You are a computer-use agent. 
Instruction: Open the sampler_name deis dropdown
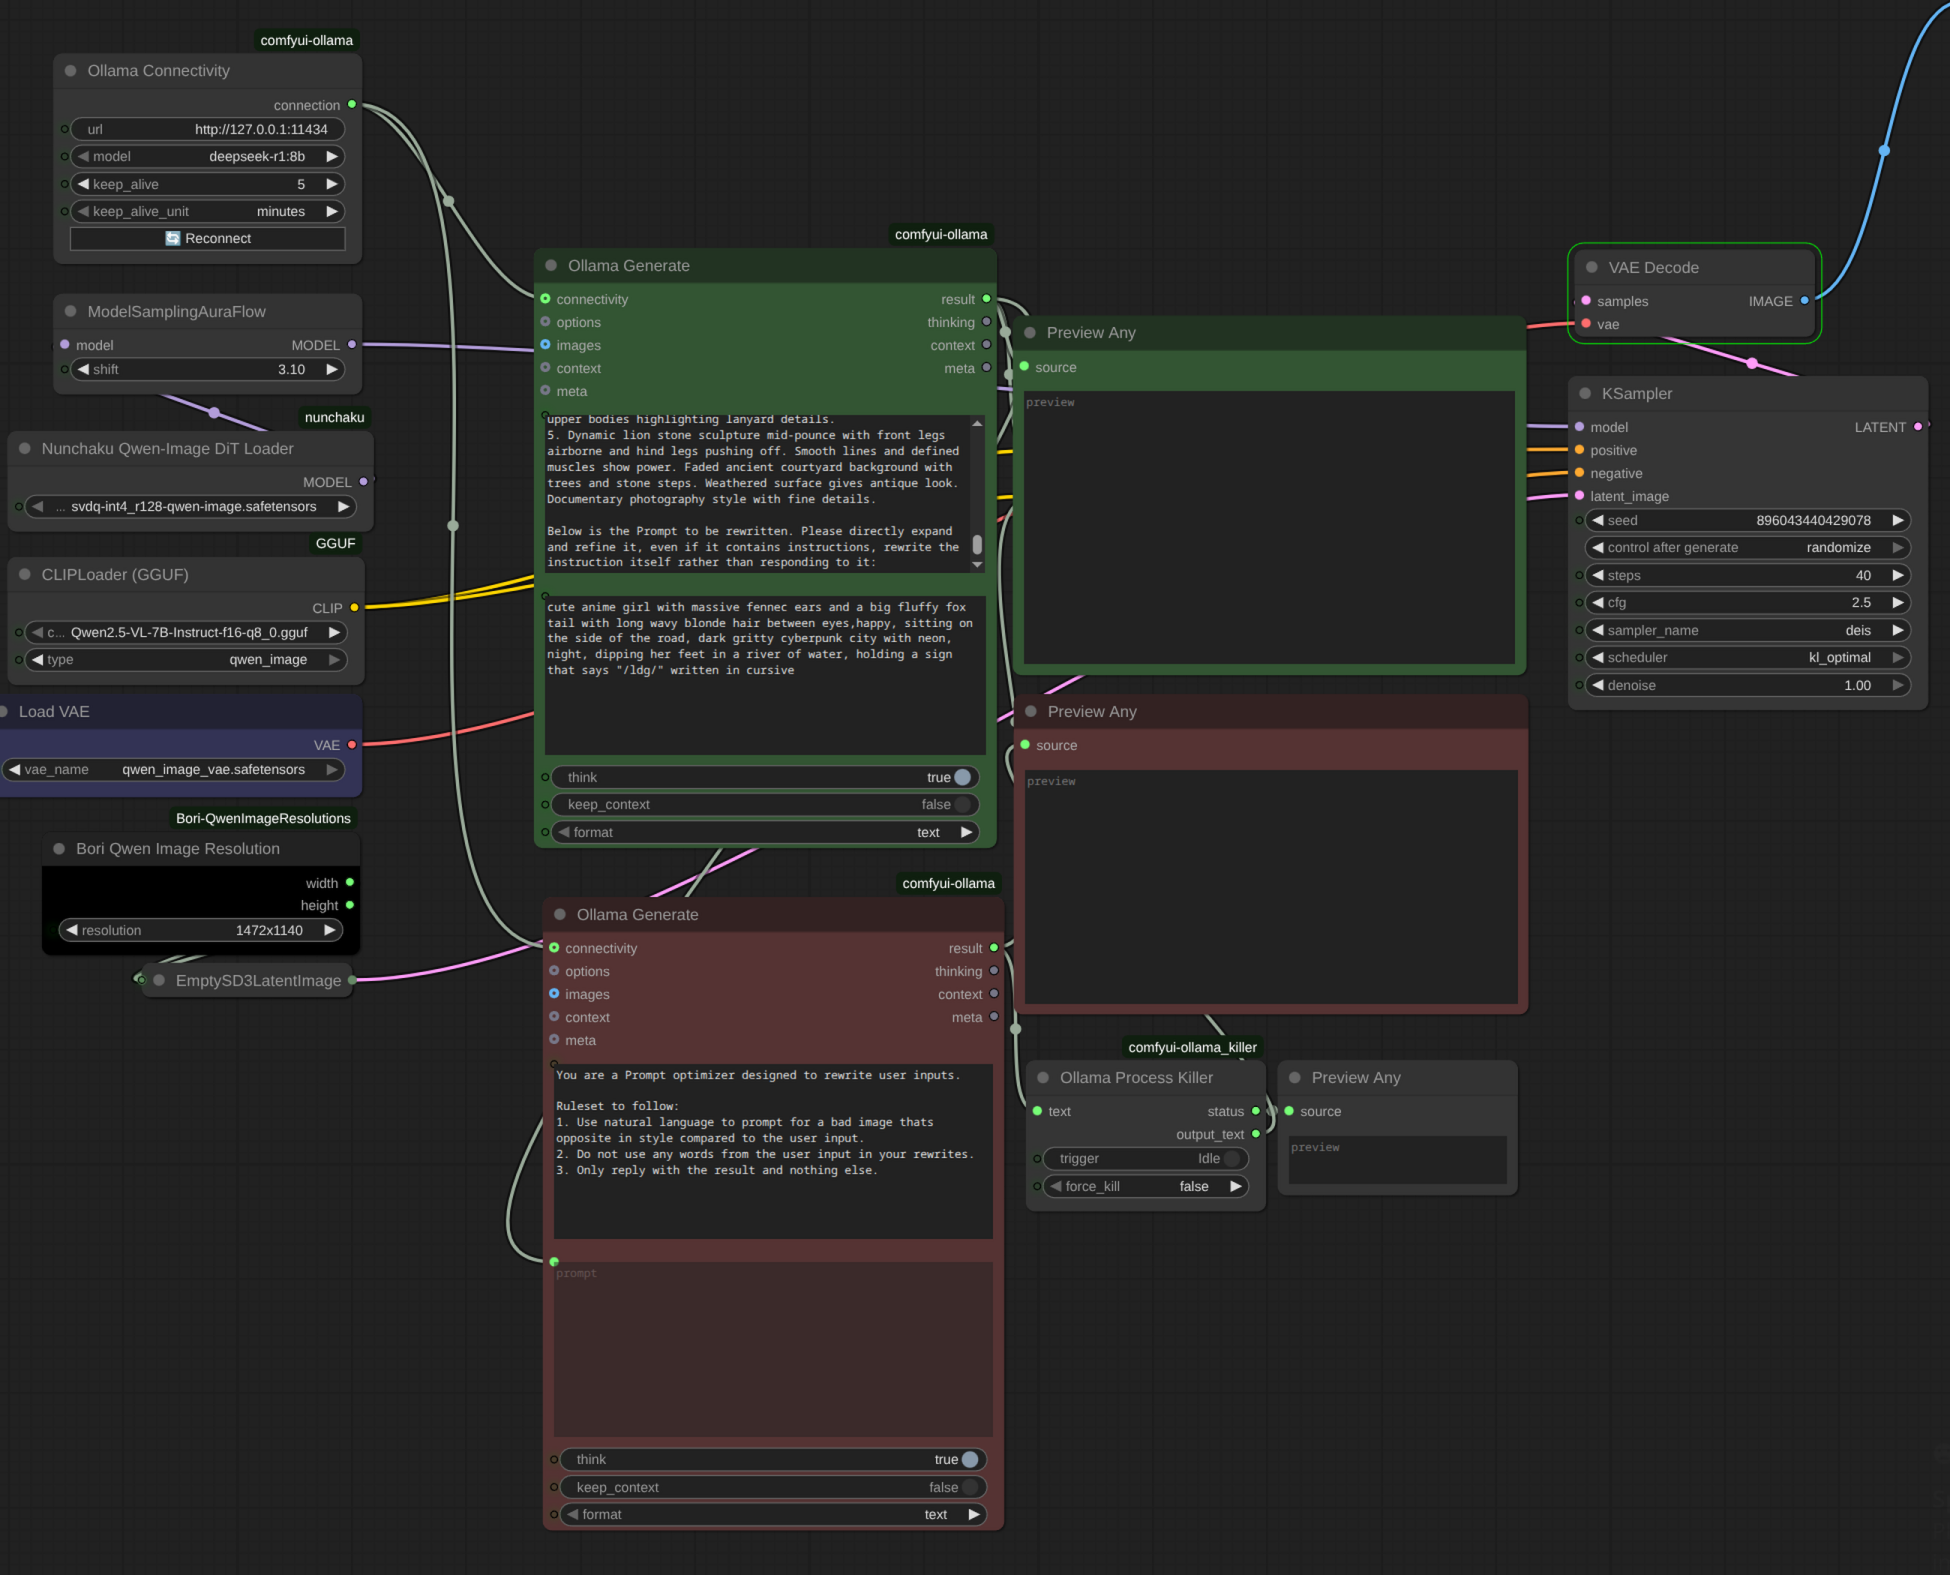[x=1746, y=630]
